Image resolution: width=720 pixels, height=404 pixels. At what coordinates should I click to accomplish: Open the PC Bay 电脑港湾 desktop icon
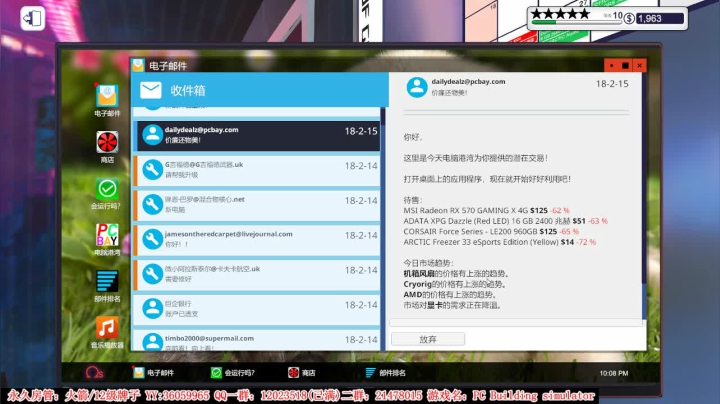coord(107,240)
